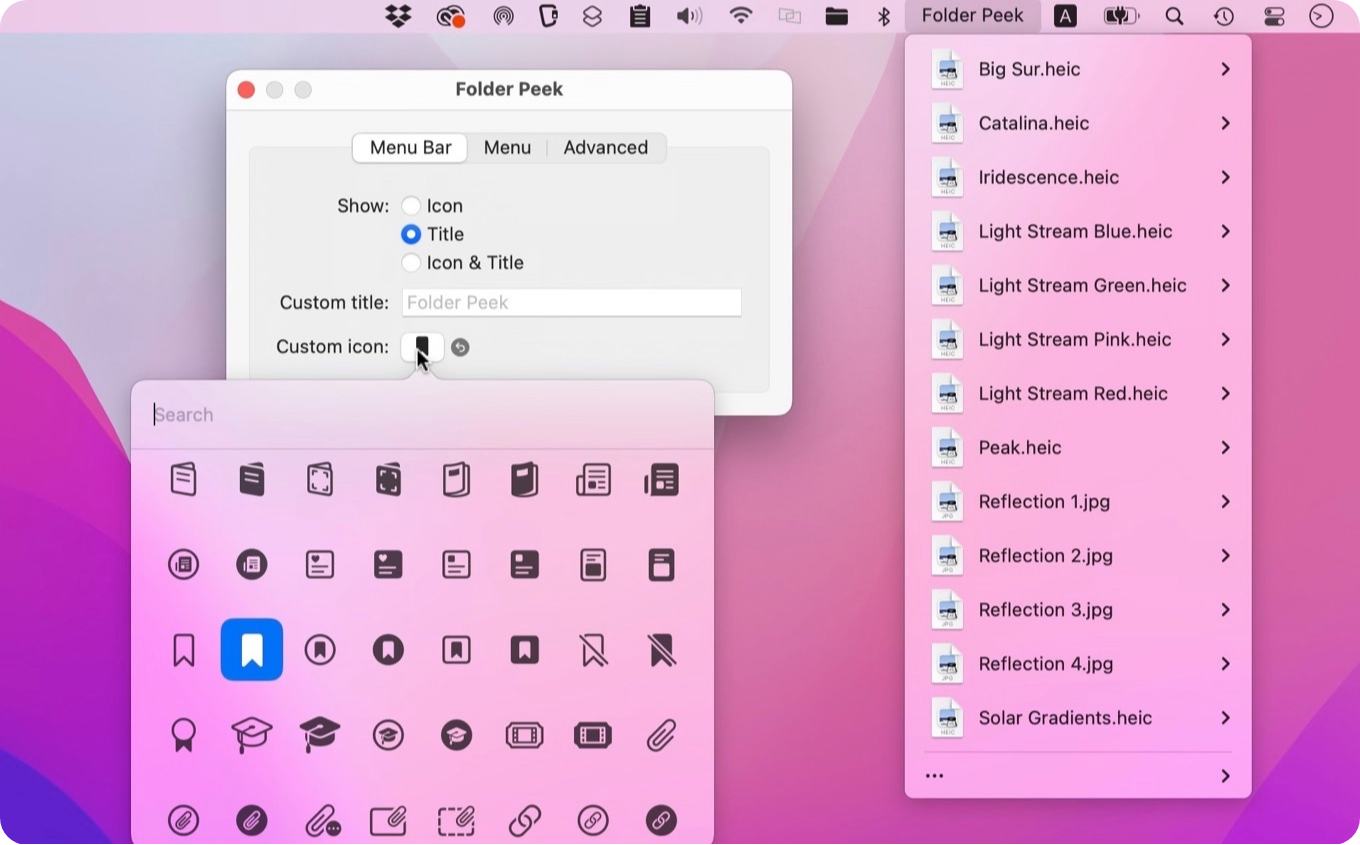This screenshot has width=1360, height=845.
Task: Open the Wi-Fi menu bar icon
Action: 740,16
